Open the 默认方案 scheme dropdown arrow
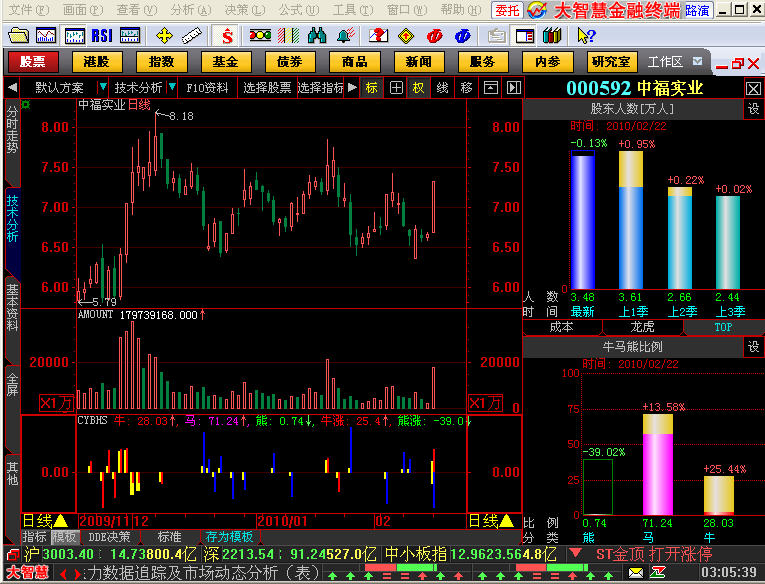The height and width of the screenshot is (584, 765). point(100,87)
